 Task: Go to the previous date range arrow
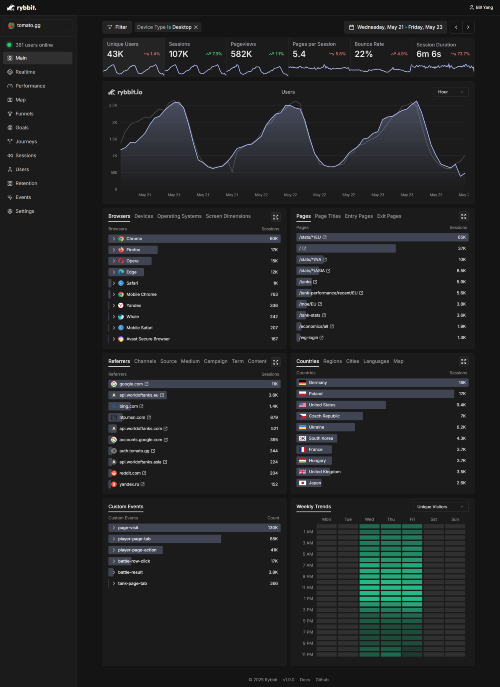[x=456, y=27]
